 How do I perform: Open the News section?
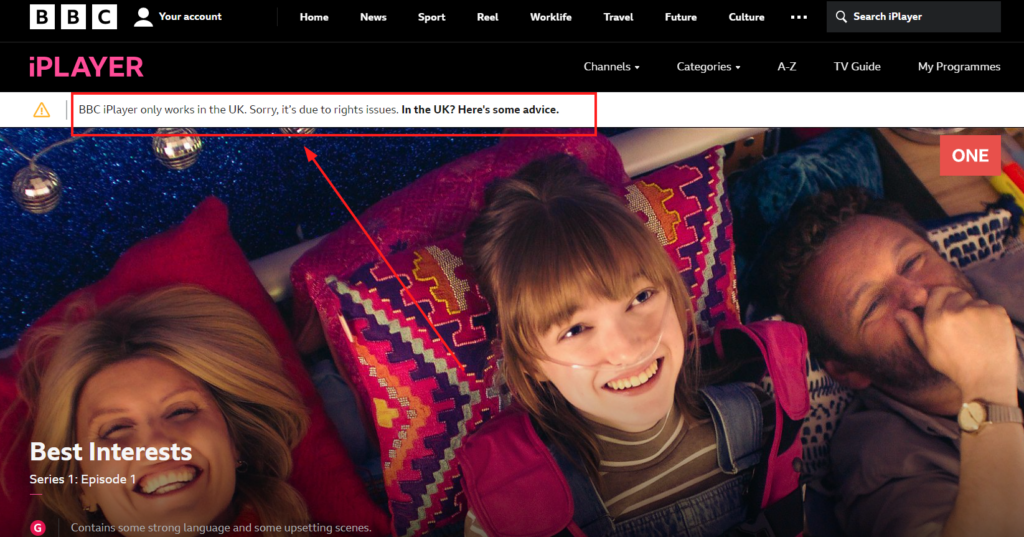coord(373,17)
